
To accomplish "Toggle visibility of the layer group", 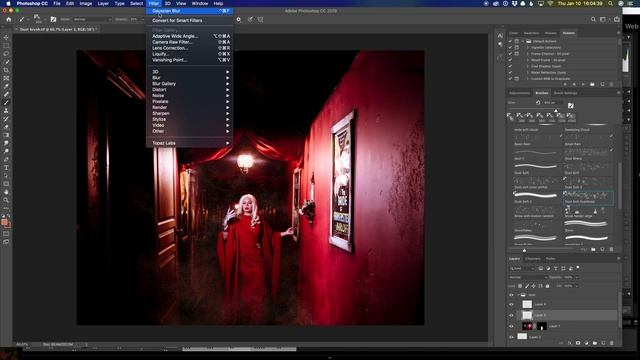I will point(511,295).
